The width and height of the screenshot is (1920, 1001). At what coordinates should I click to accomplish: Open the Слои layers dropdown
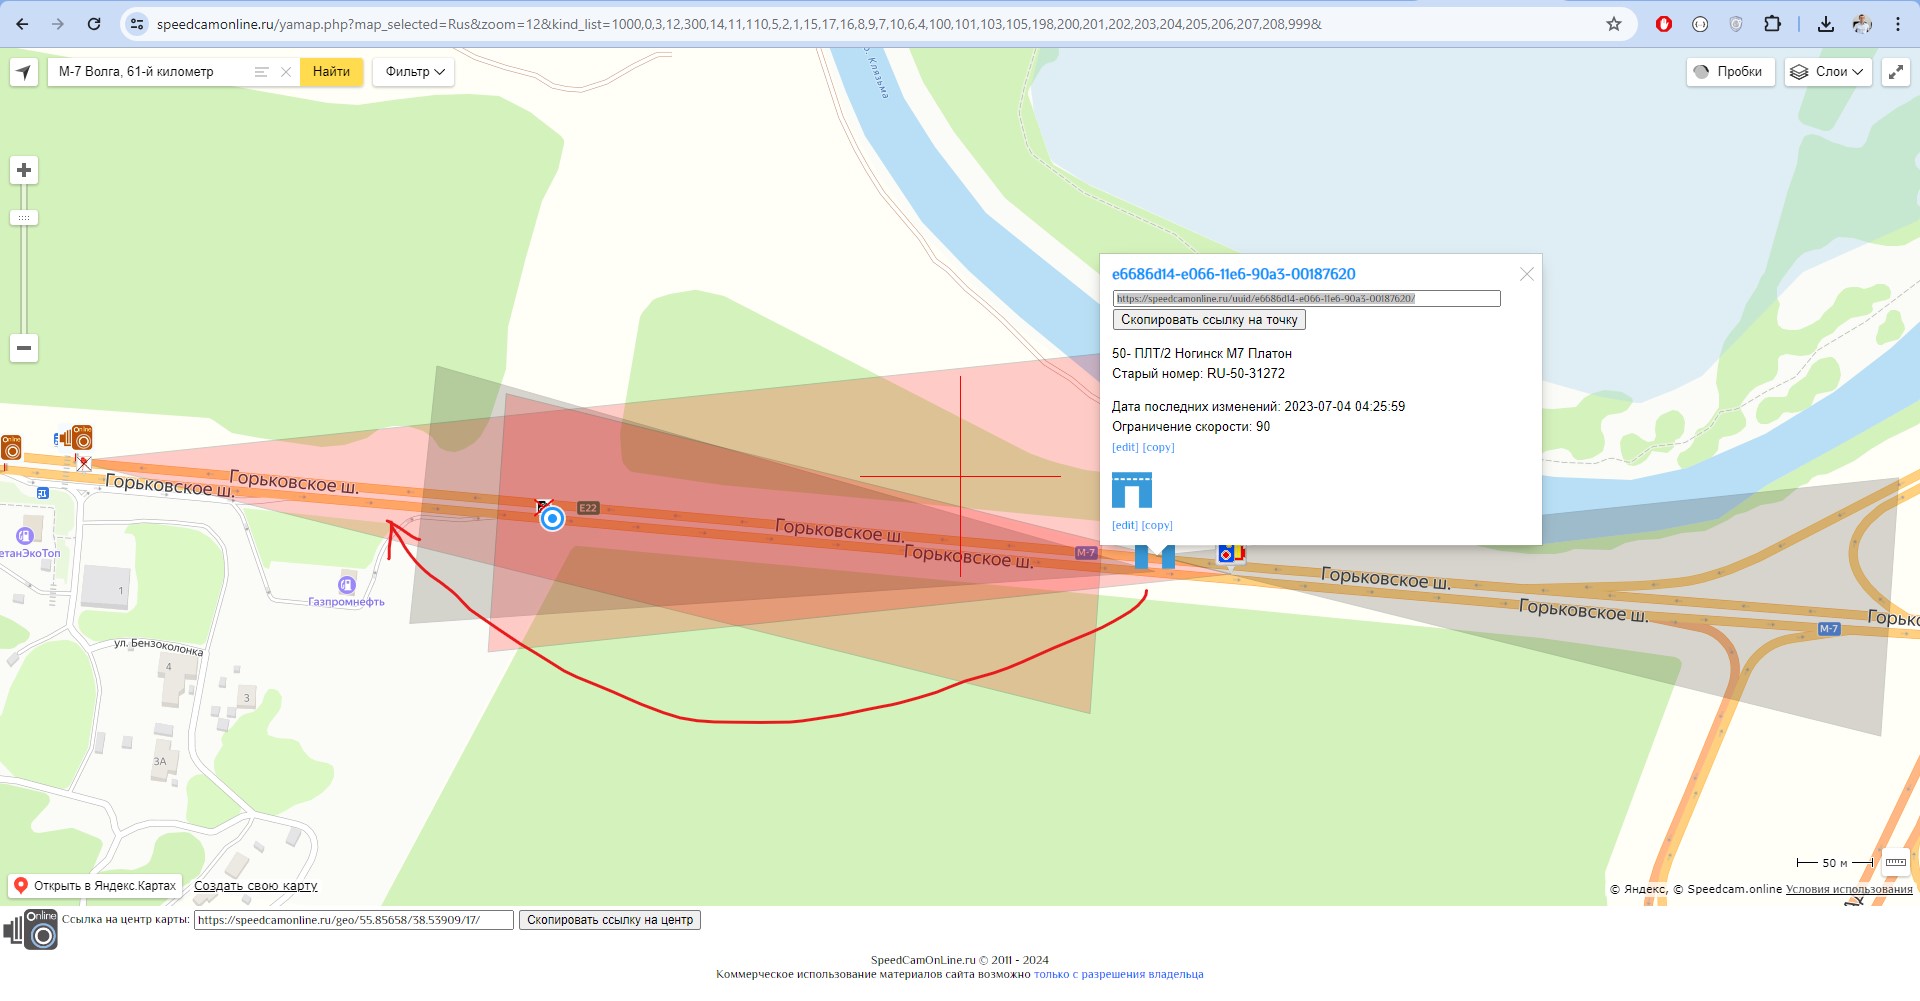(1828, 72)
